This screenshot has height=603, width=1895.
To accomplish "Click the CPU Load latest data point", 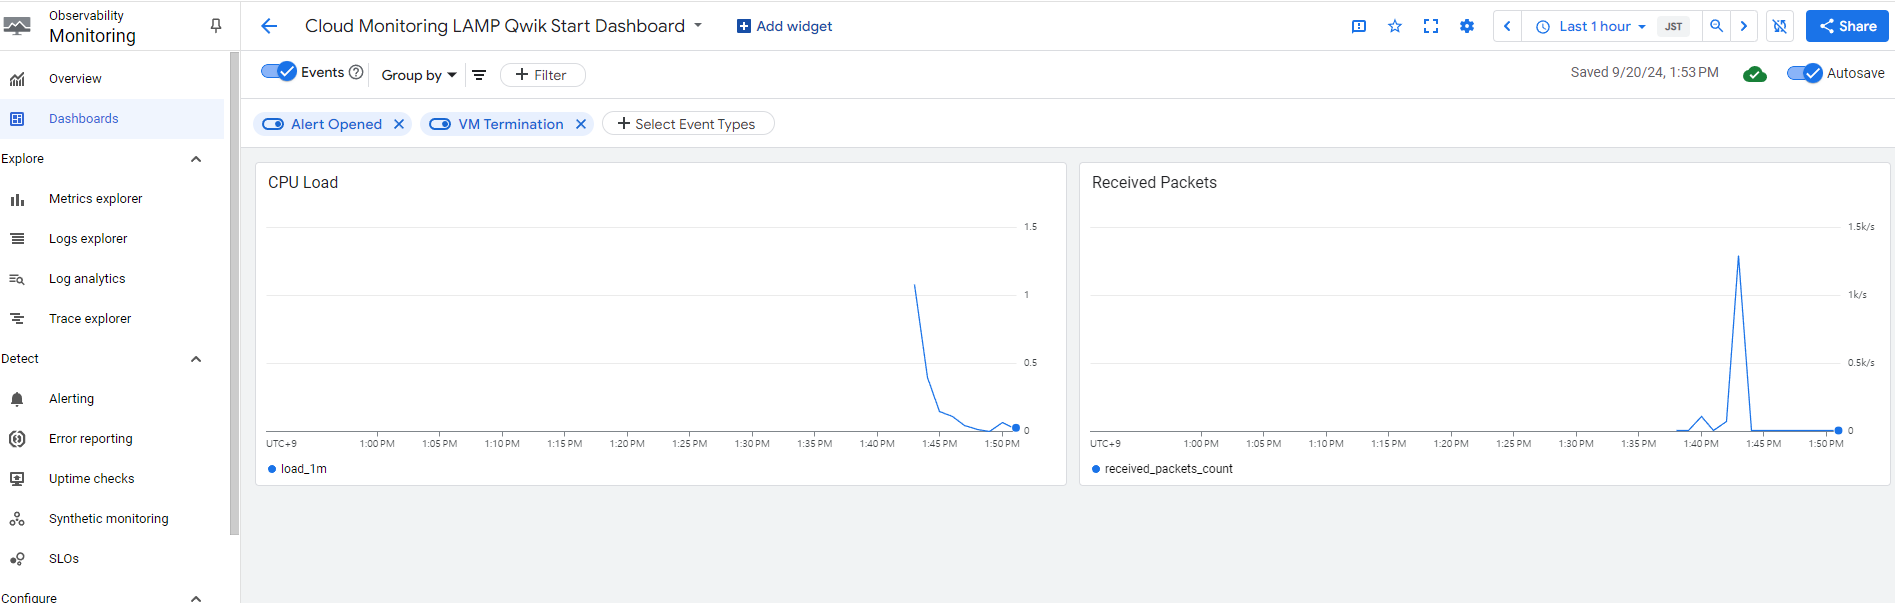I will pyautogui.click(x=1016, y=428).
